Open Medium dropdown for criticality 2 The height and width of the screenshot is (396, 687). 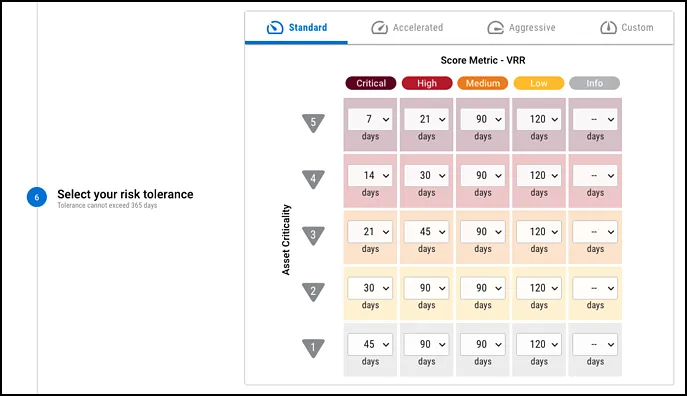click(483, 288)
